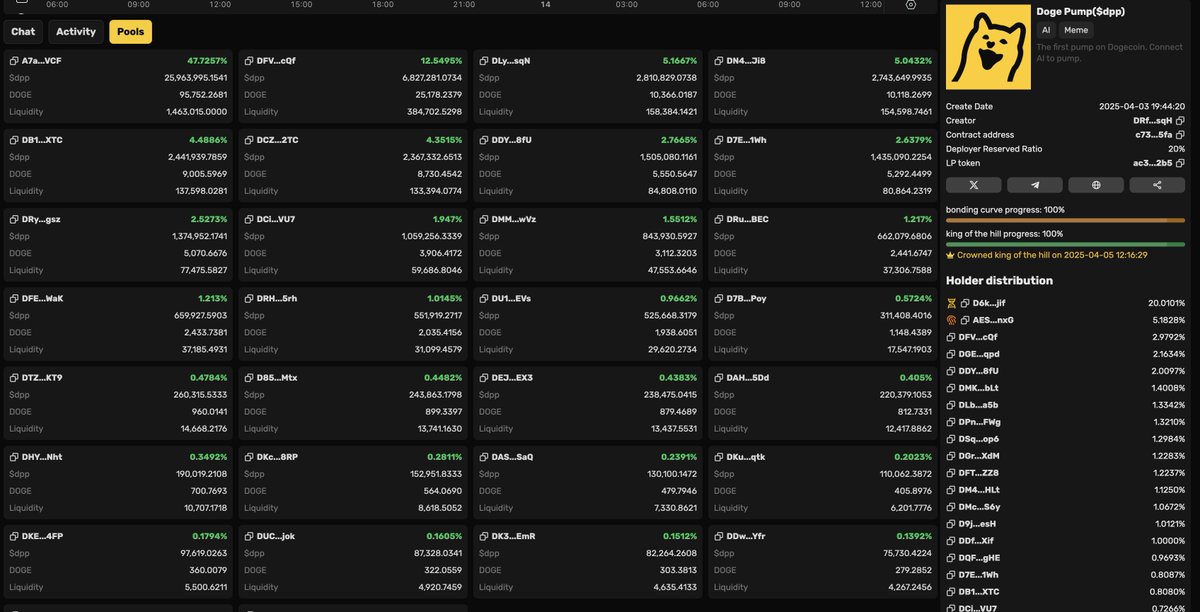The width and height of the screenshot is (1200, 612).
Task: Select pool address DEJ...EX3
Action: click(512, 378)
